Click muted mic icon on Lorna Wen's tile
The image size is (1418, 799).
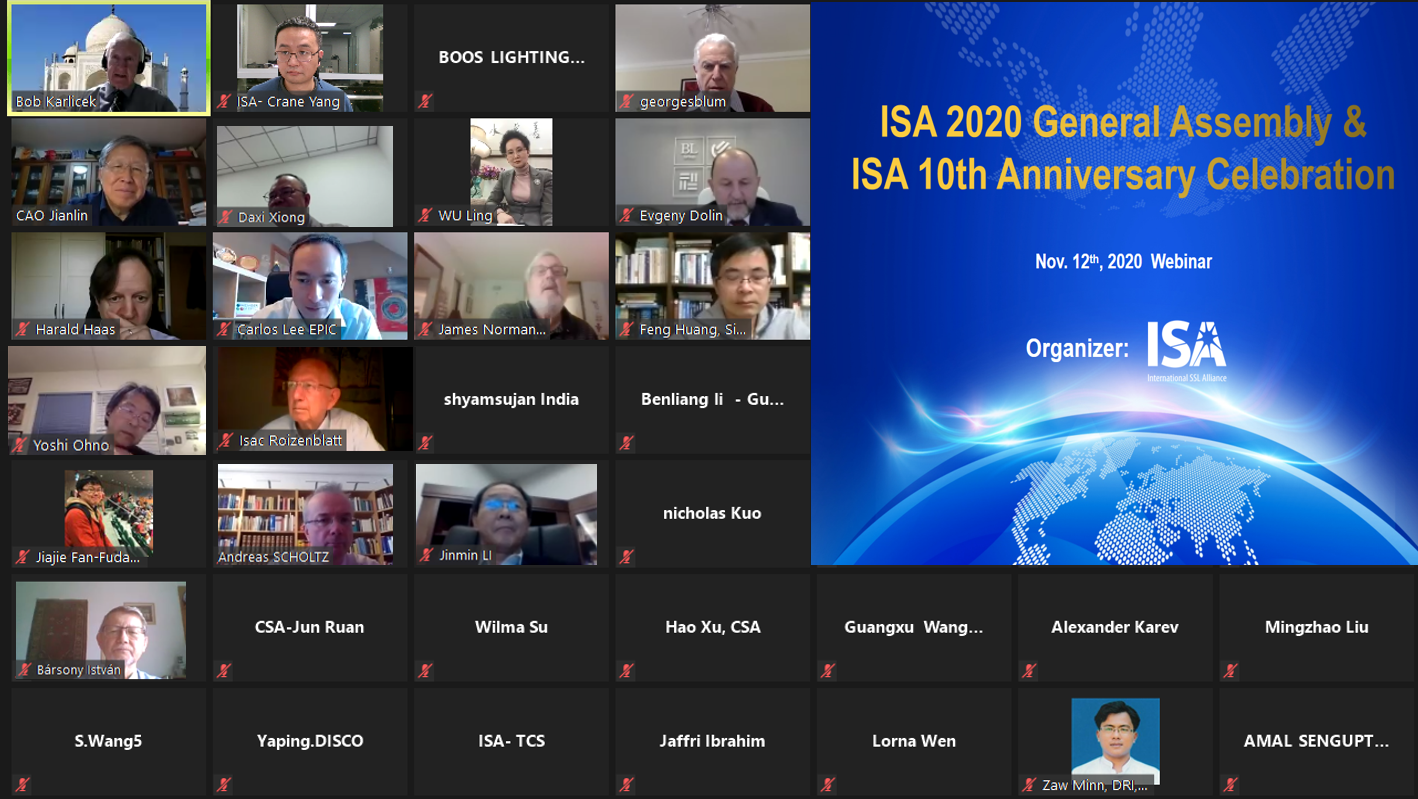(828, 785)
